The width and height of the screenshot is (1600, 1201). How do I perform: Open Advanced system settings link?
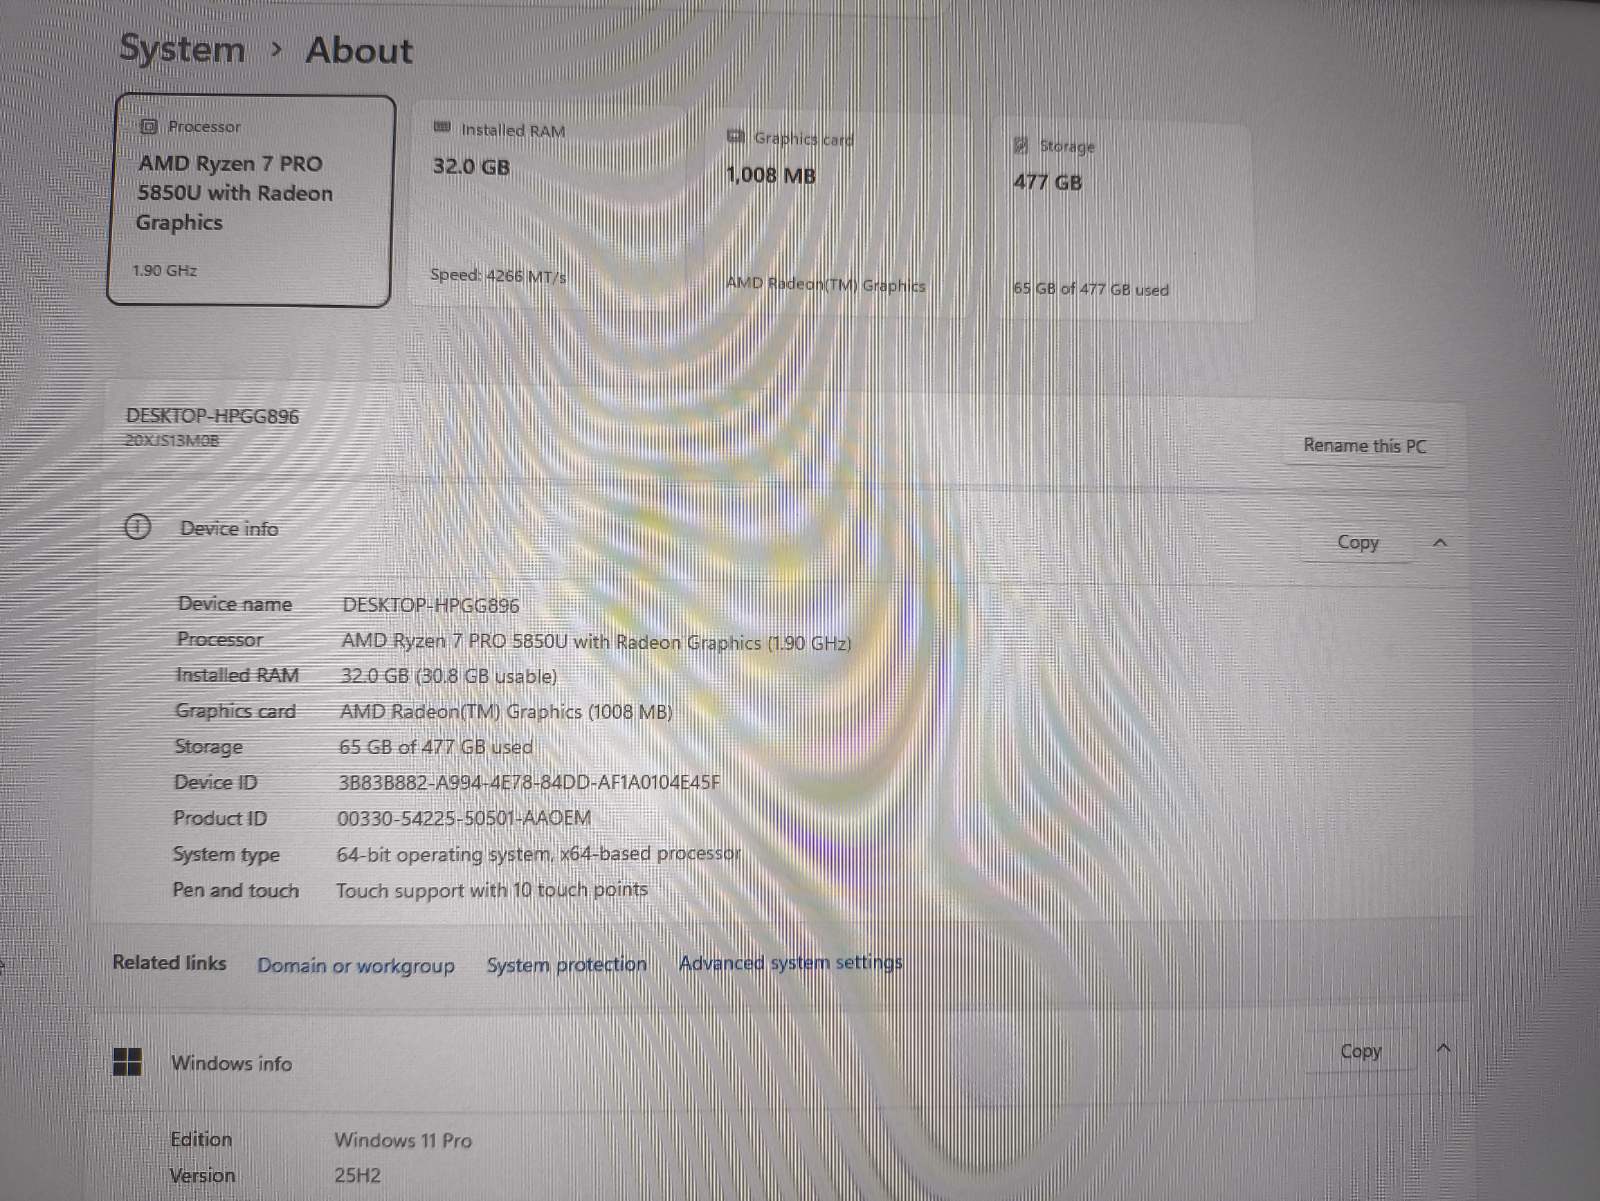(x=791, y=962)
